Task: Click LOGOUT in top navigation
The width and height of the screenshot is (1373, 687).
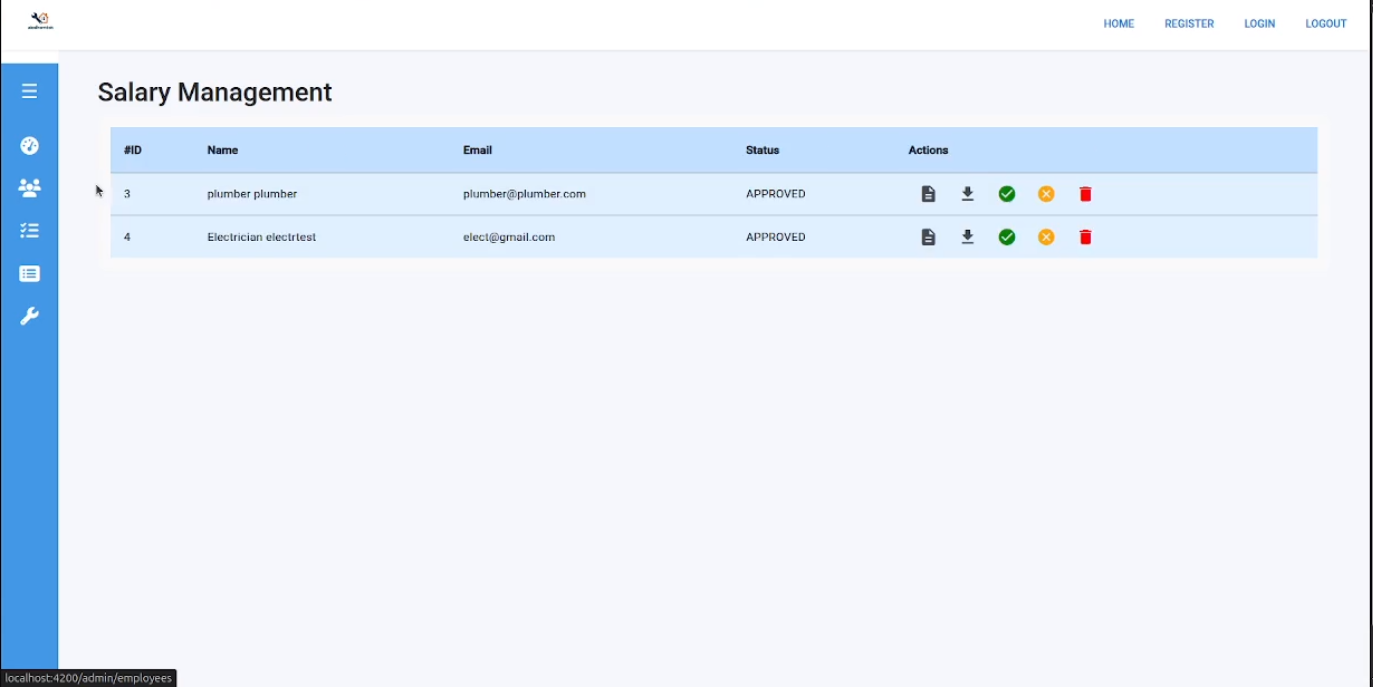Action: coord(1326,24)
